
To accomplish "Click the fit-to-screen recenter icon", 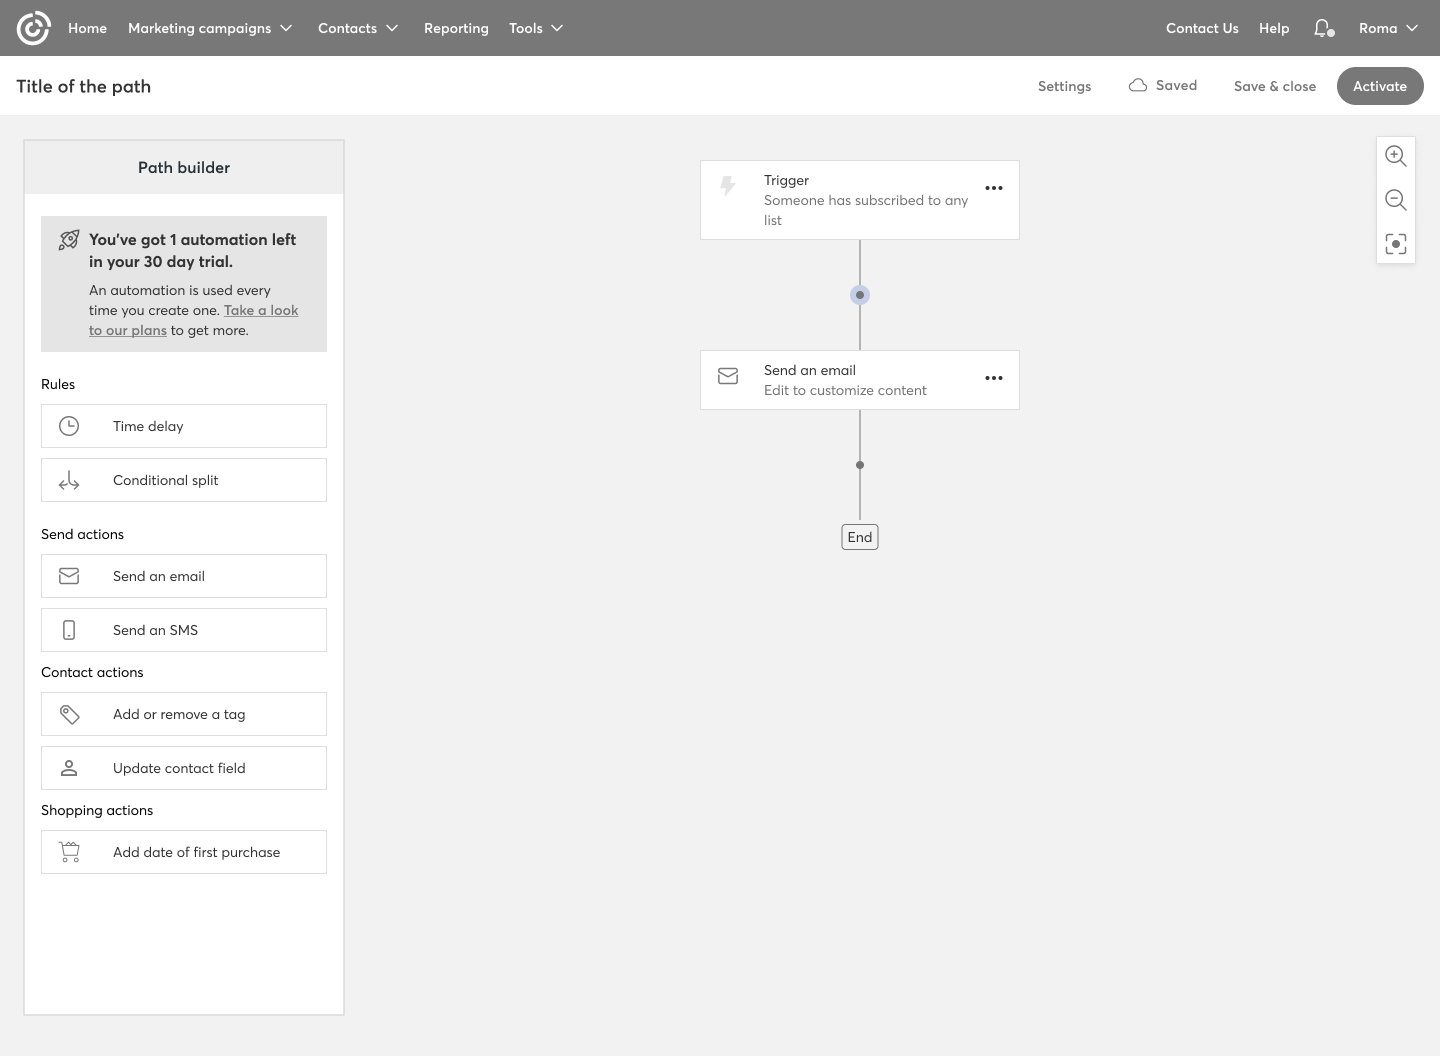I will [x=1395, y=244].
